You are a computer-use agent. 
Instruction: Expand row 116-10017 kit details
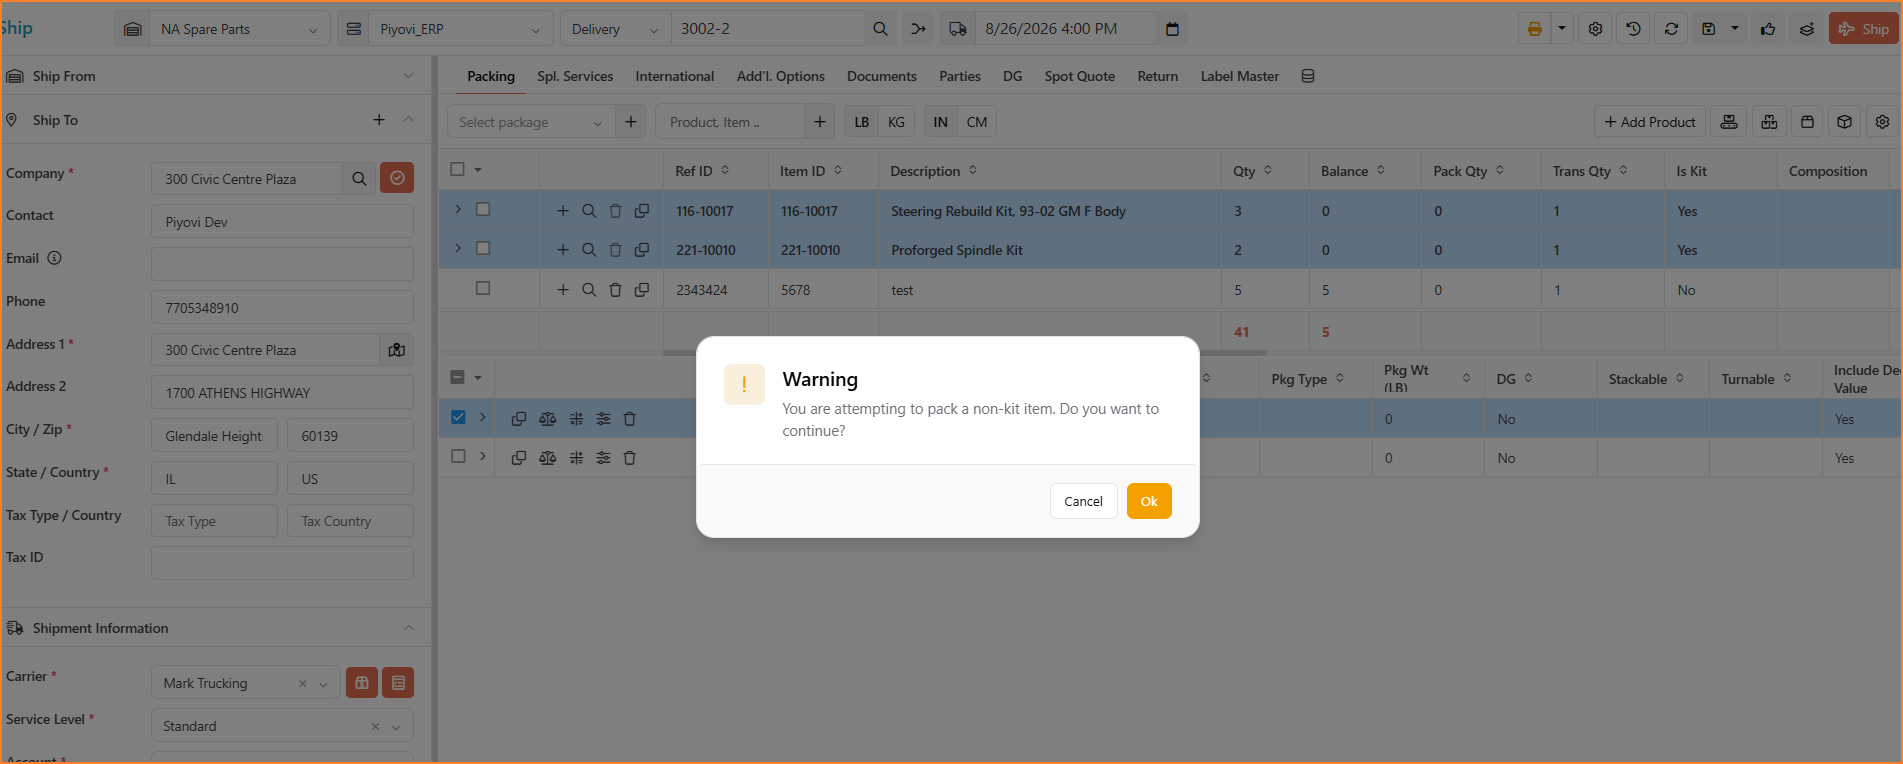pos(458,209)
